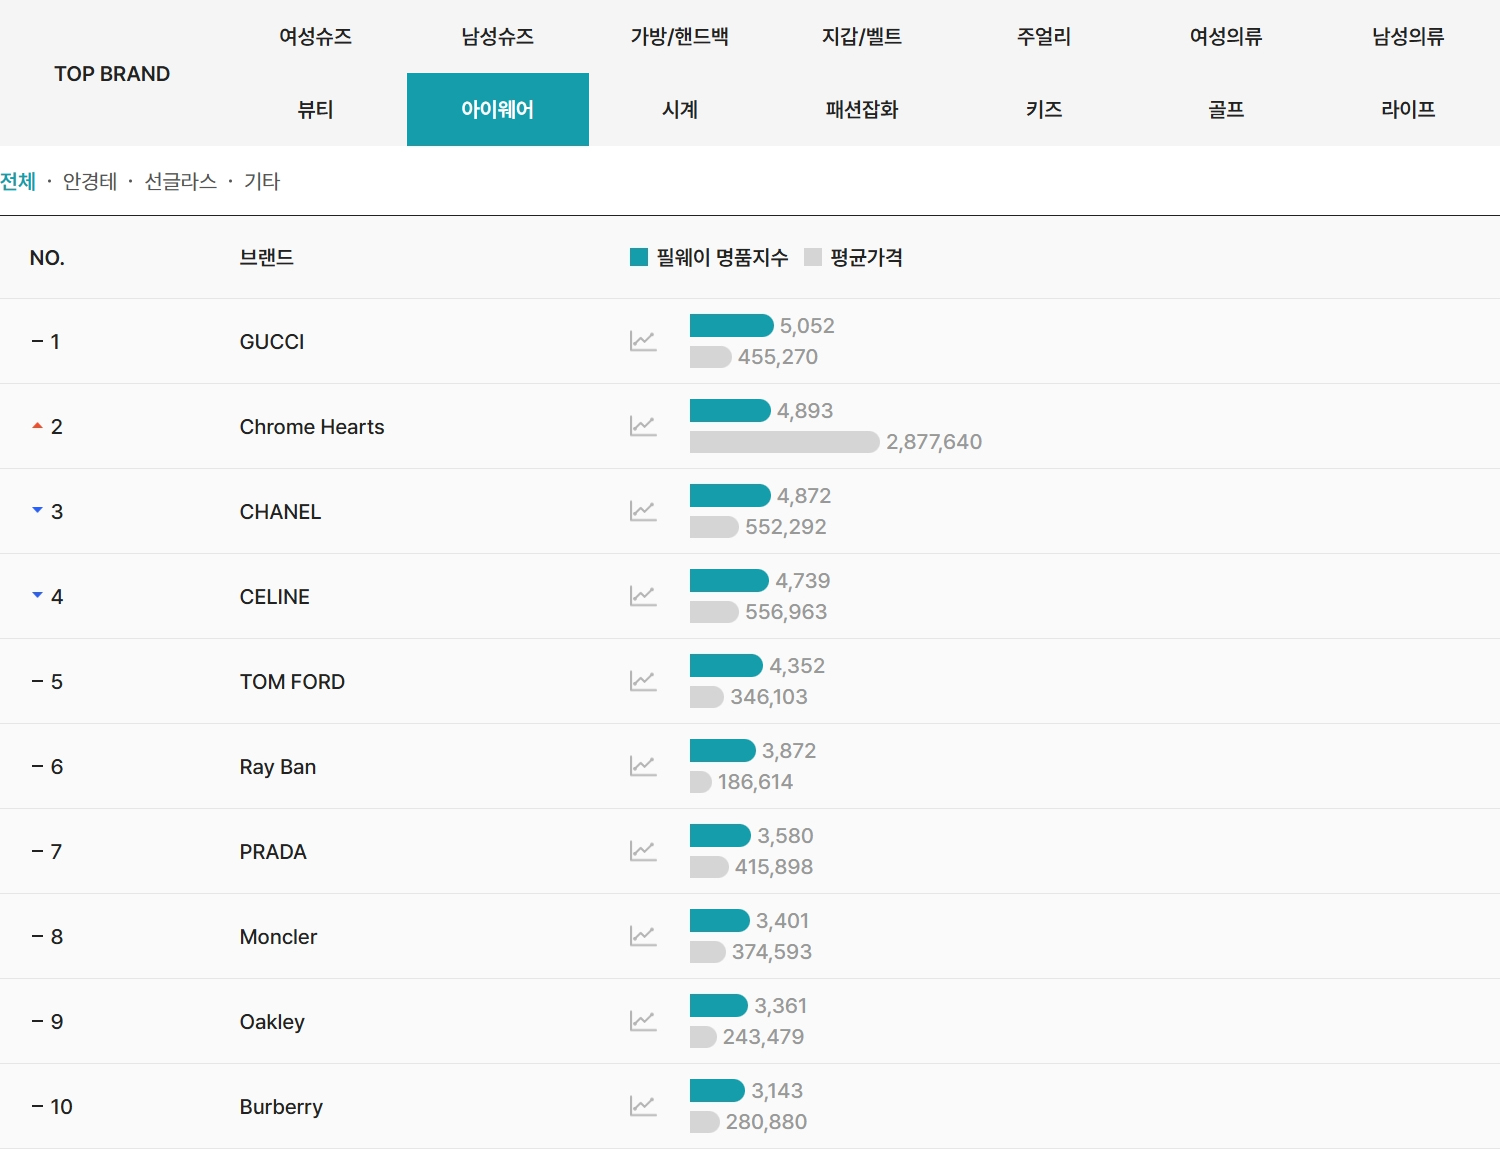This screenshot has height=1149, width=1500.
Task: Open the trend chart icon for Ray Ban
Action: [643, 766]
